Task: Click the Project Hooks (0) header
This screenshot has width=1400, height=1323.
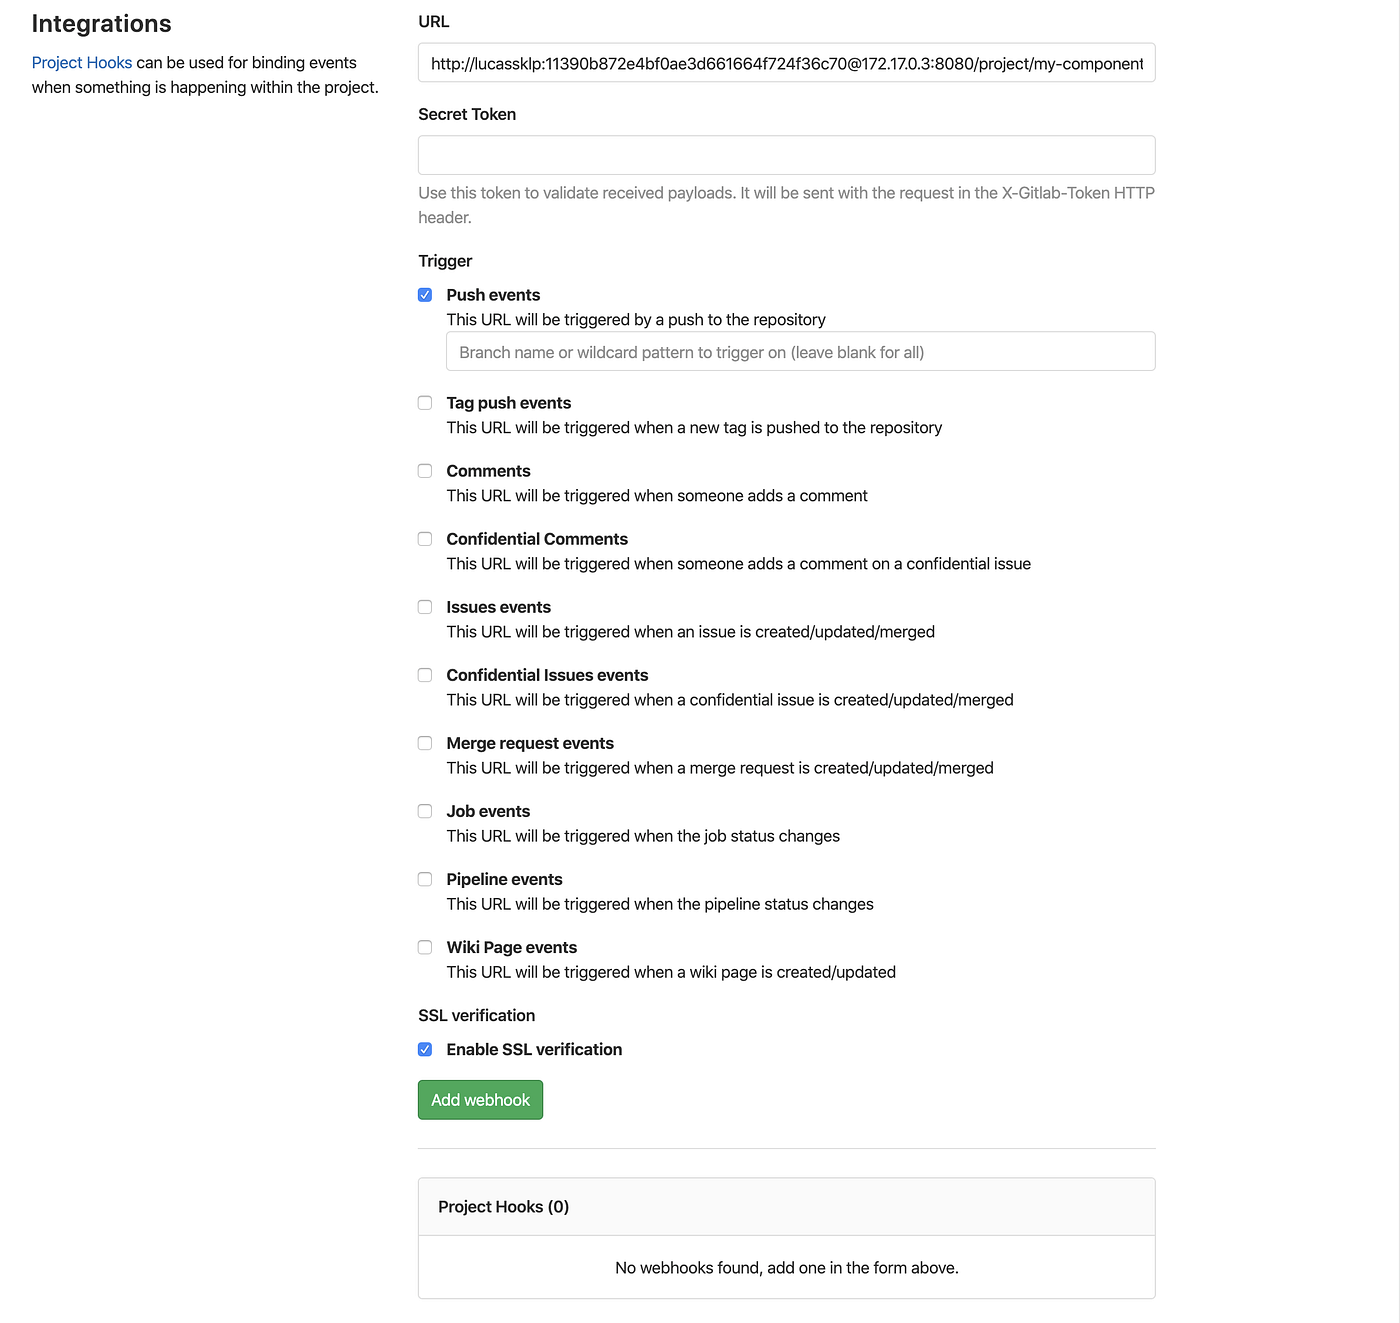Action: coord(503,1206)
